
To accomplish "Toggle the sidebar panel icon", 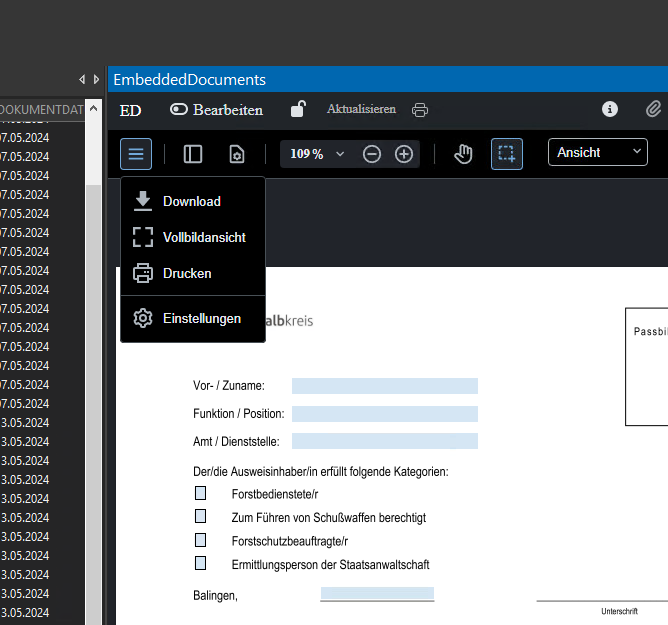I will tap(193, 154).
